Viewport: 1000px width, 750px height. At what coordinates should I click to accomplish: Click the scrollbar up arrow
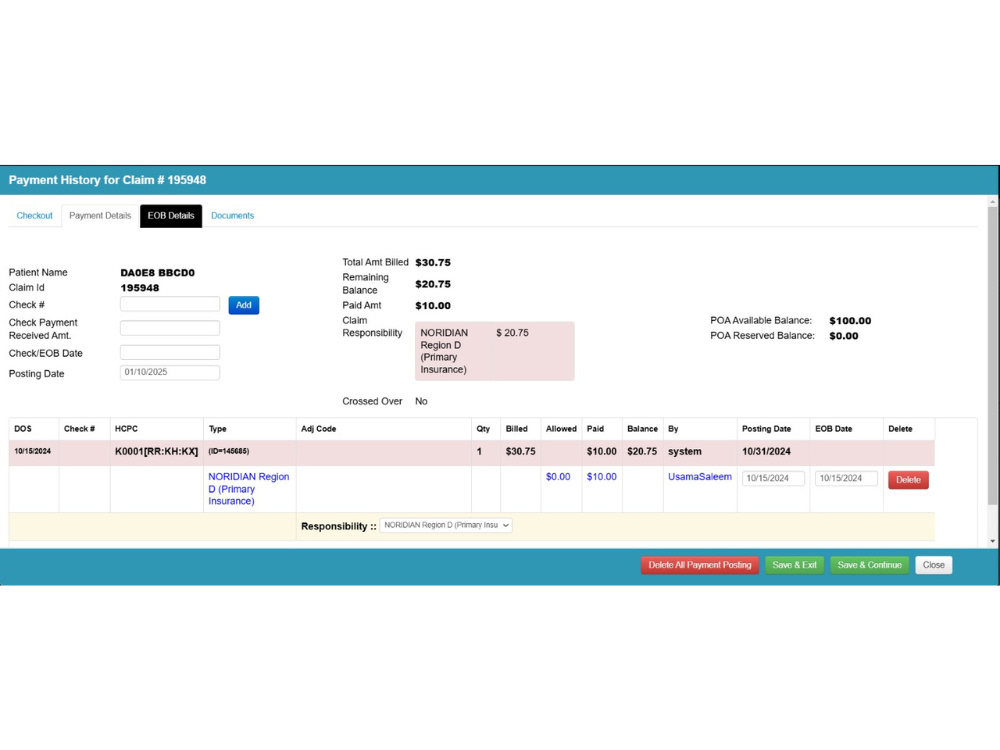pos(992,202)
